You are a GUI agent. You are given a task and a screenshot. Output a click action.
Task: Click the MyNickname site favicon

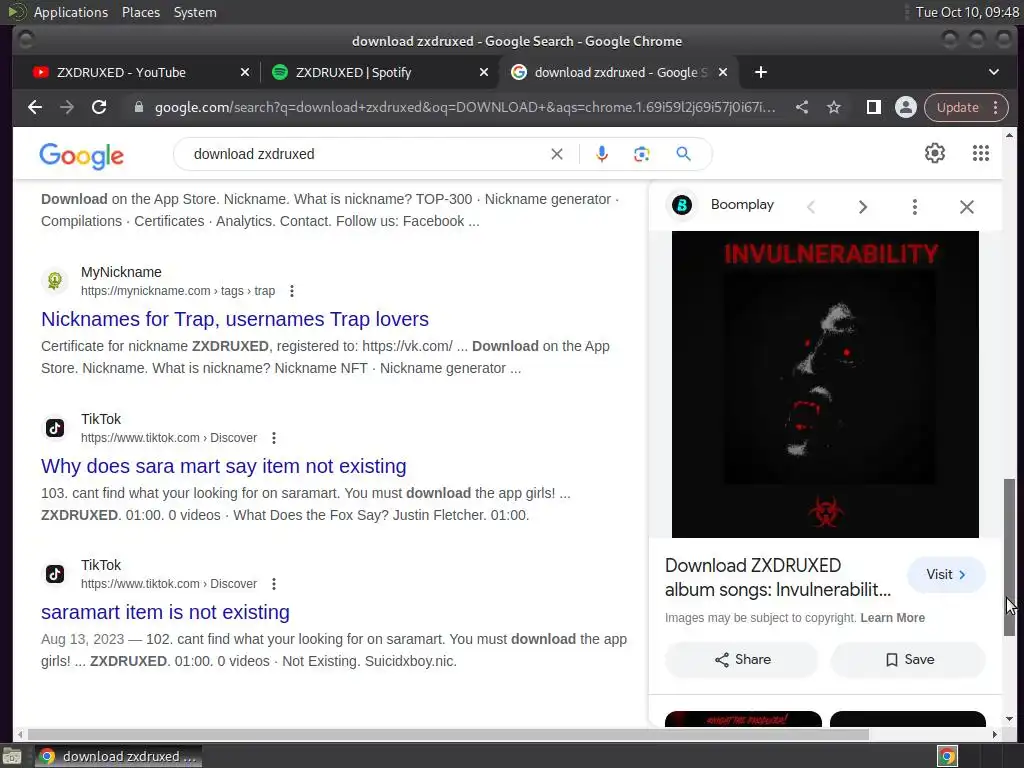coord(55,281)
